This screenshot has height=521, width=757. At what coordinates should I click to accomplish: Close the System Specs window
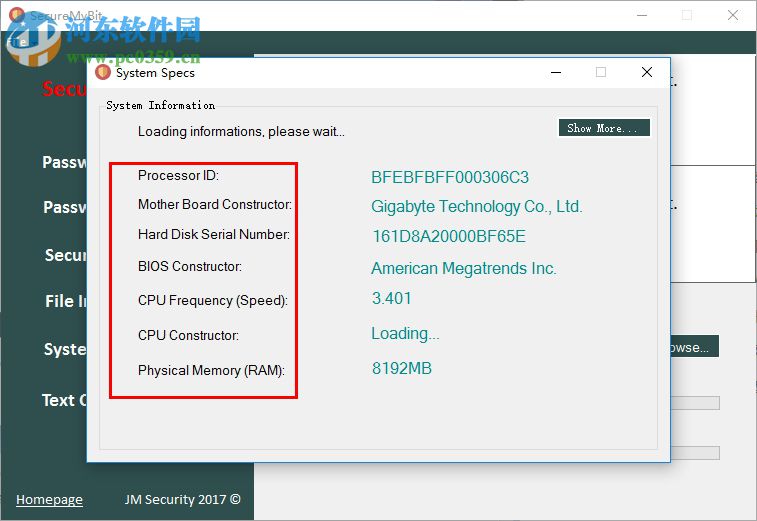(x=646, y=72)
